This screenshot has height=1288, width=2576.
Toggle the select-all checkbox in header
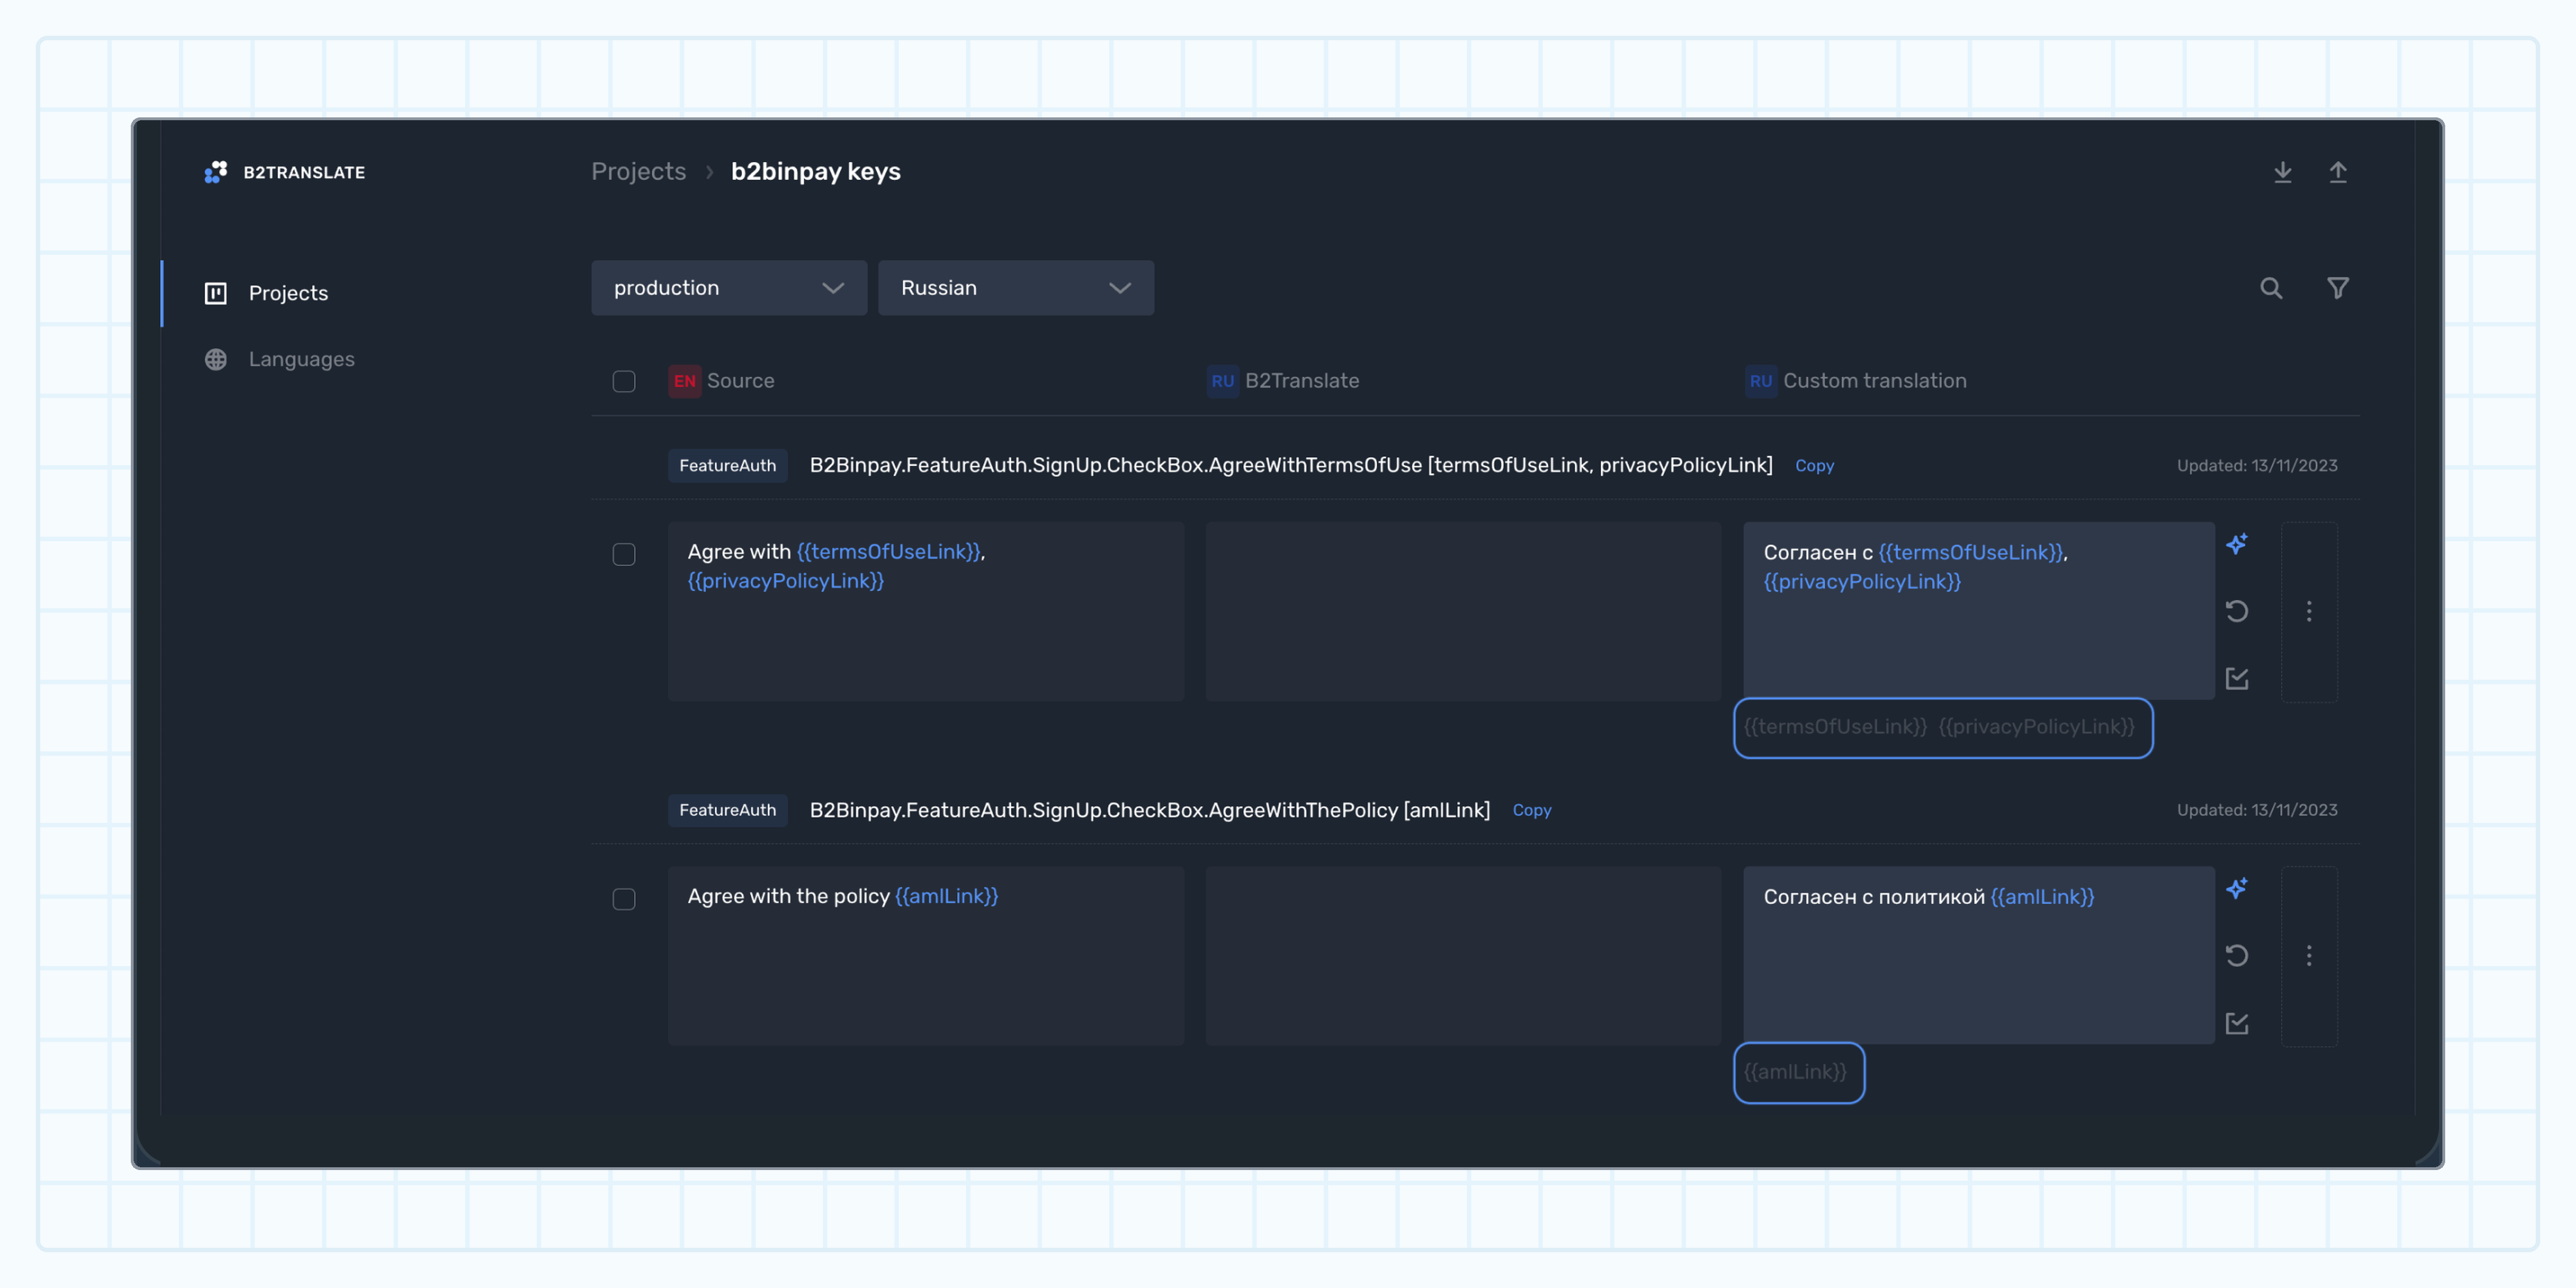pos(623,381)
